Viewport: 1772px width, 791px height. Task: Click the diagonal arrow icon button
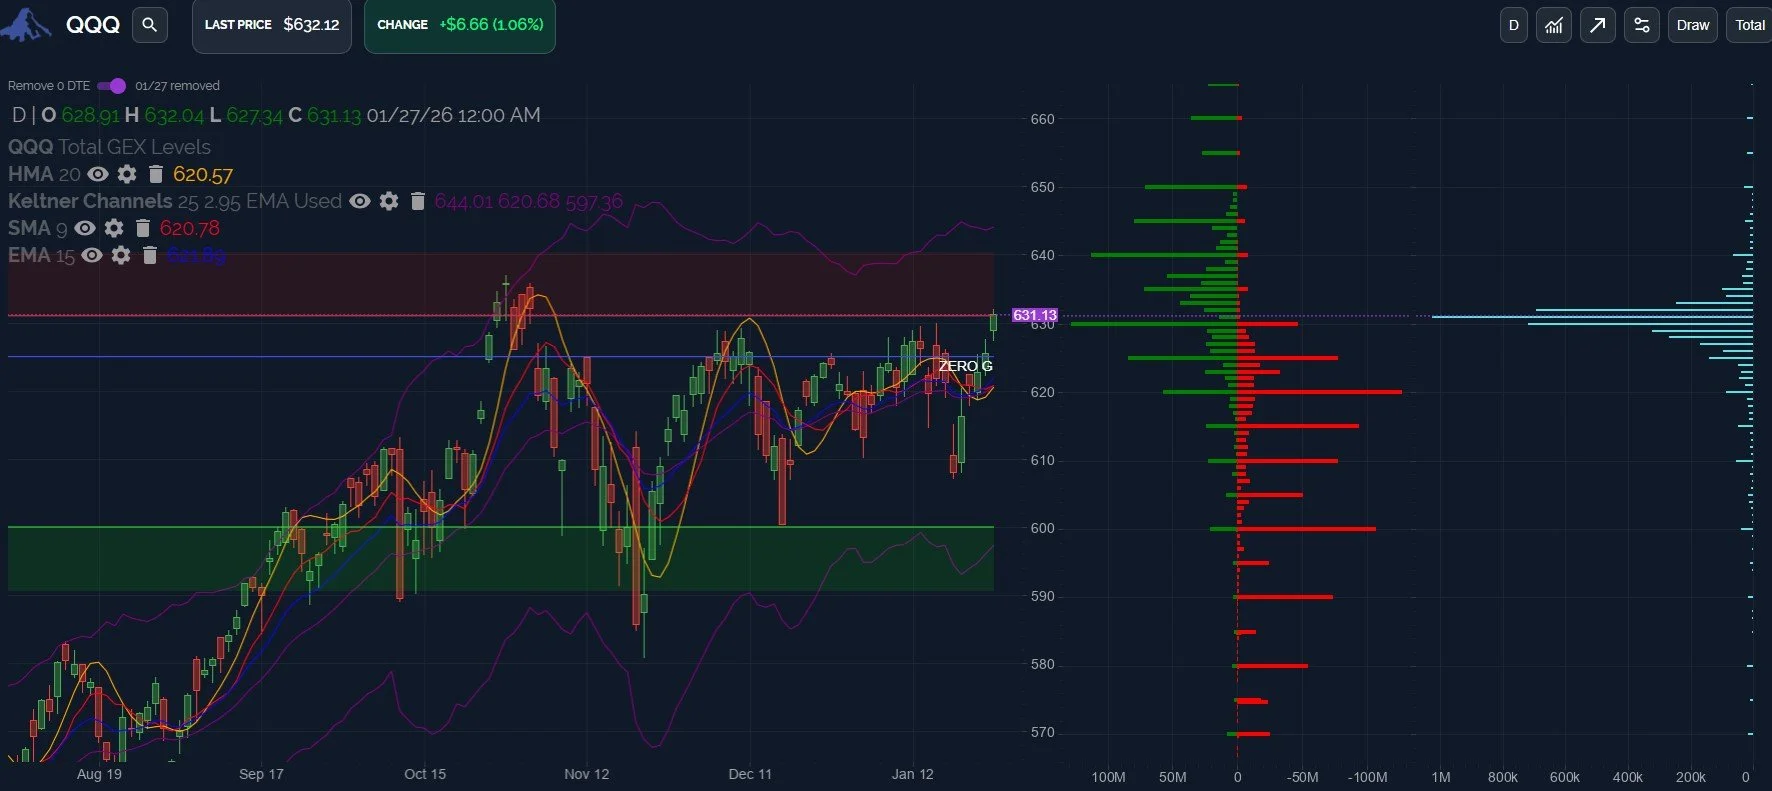click(x=1598, y=25)
